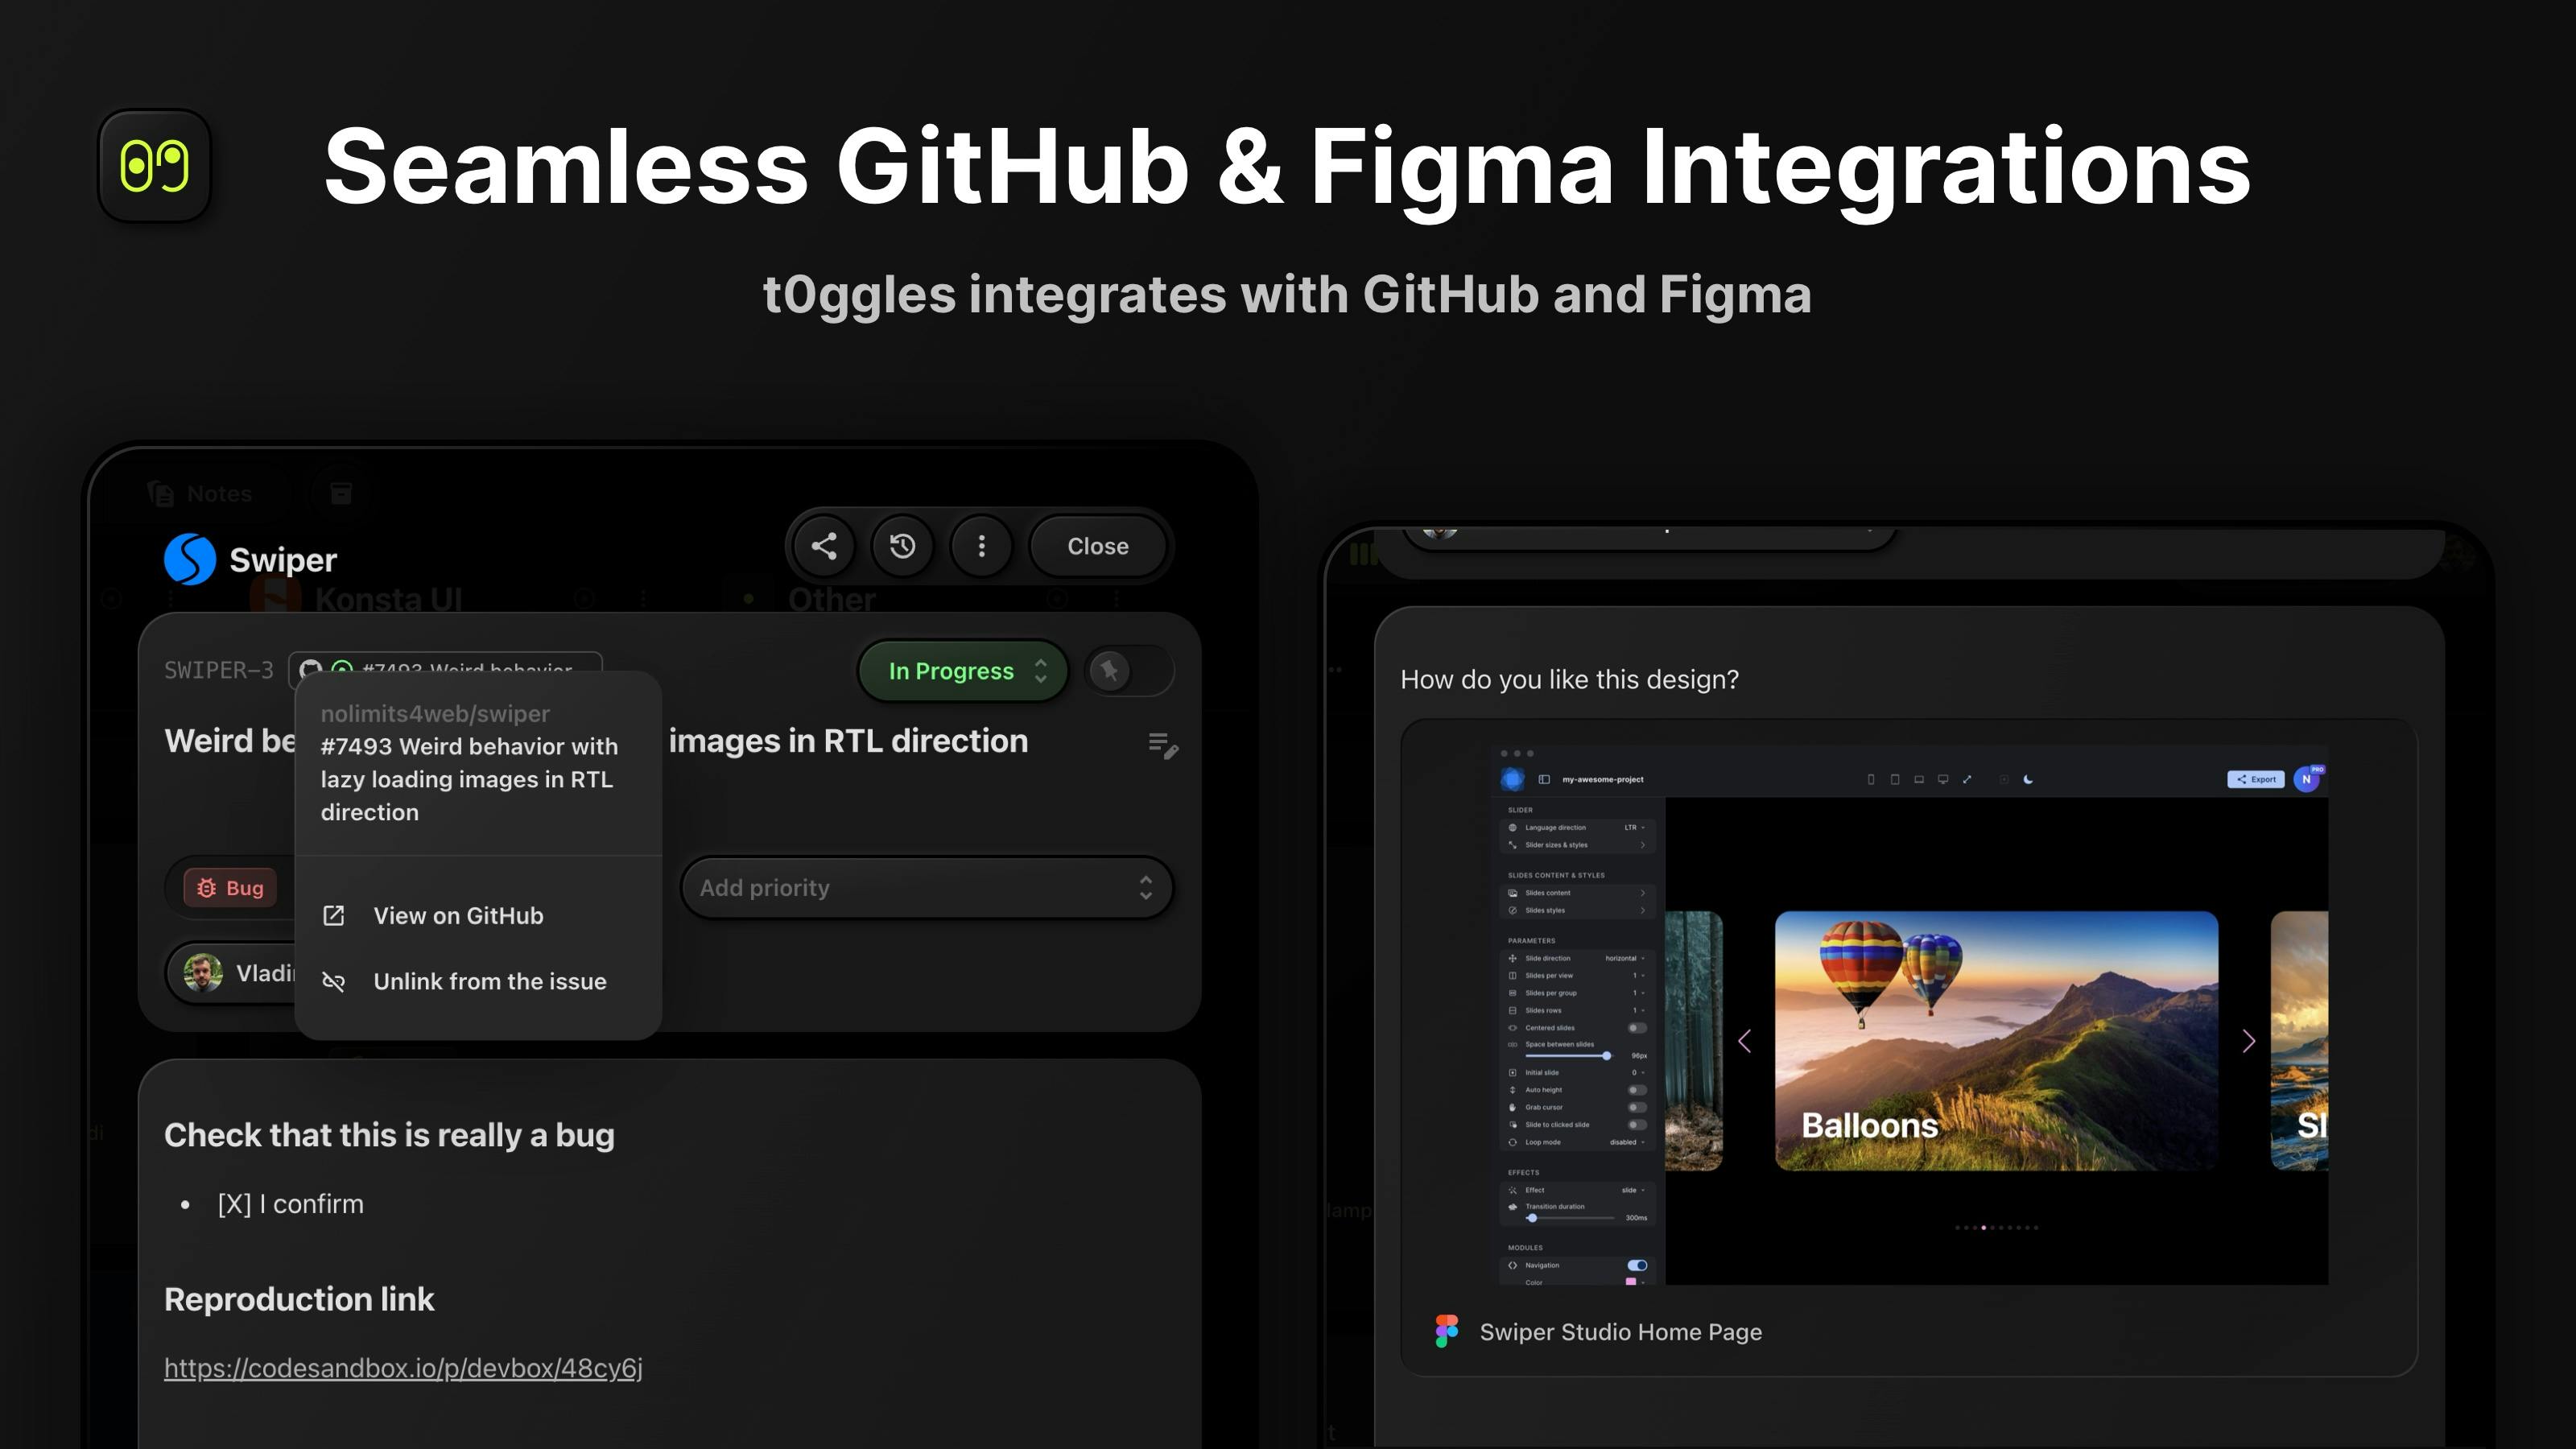
Task: Open the In Progress status dropdown
Action: coord(963,671)
